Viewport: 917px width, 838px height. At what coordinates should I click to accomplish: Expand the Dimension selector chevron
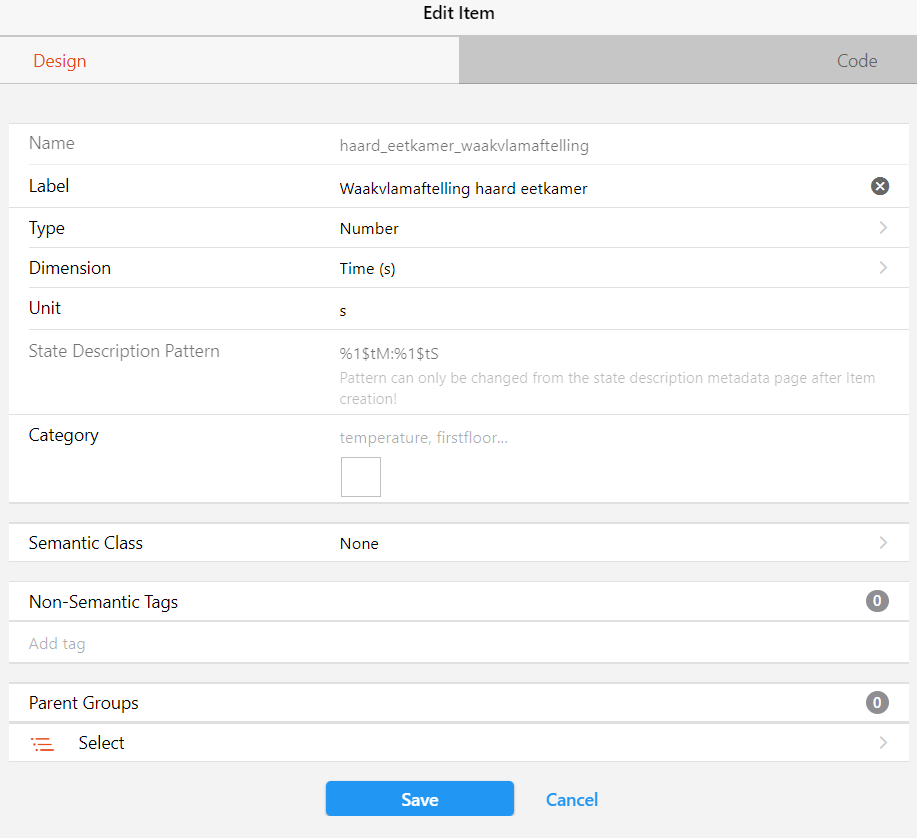pos(883,268)
